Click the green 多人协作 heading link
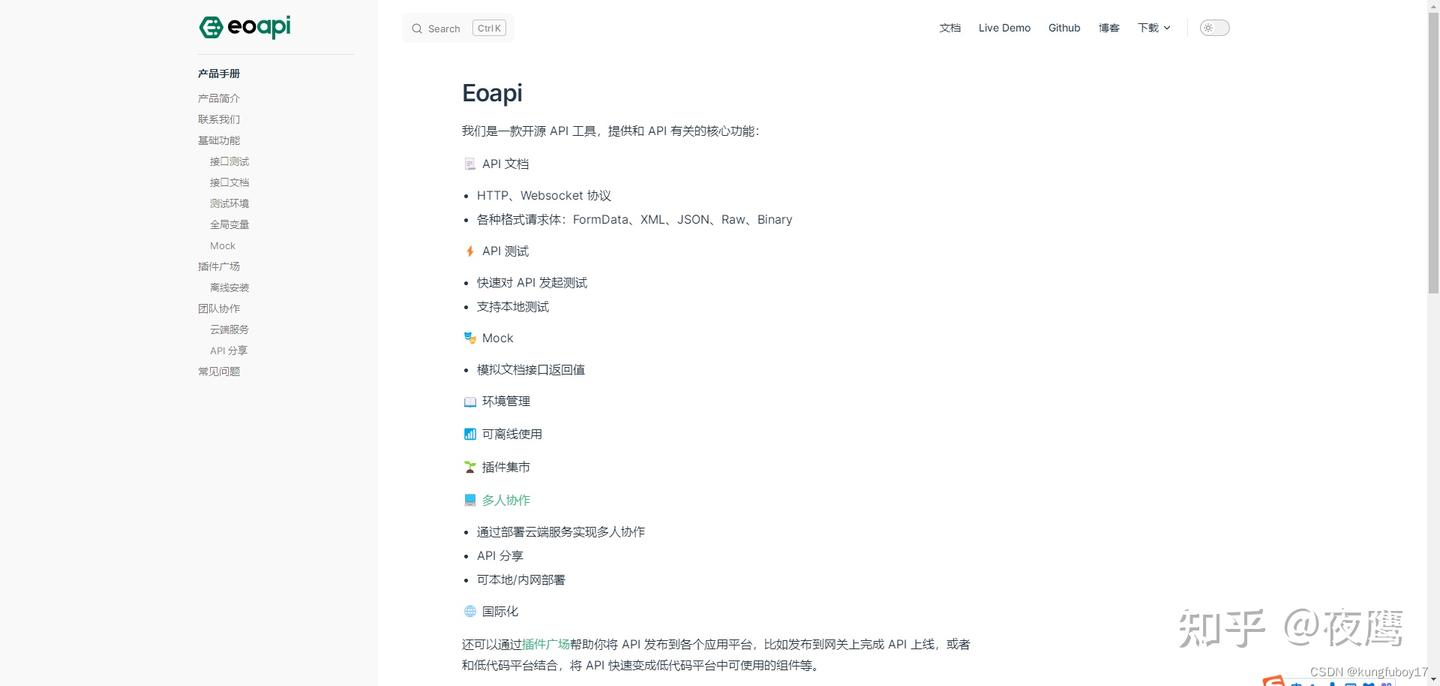 point(506,500)
